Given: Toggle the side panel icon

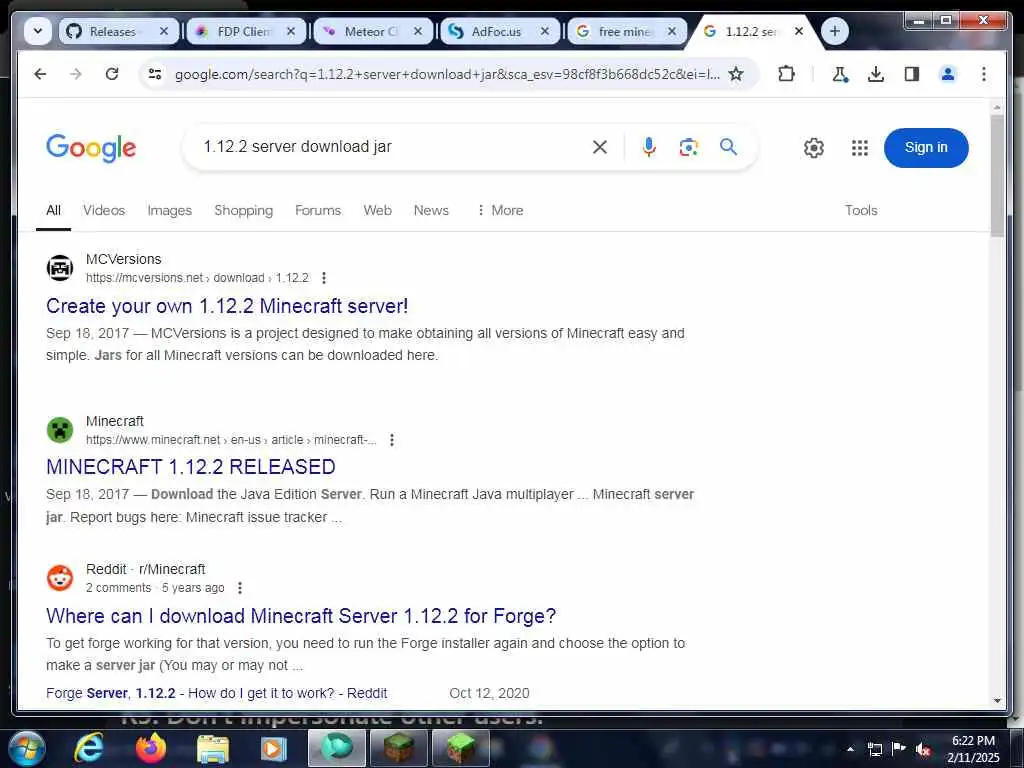Looking at the screenshot, I should 912,74.
